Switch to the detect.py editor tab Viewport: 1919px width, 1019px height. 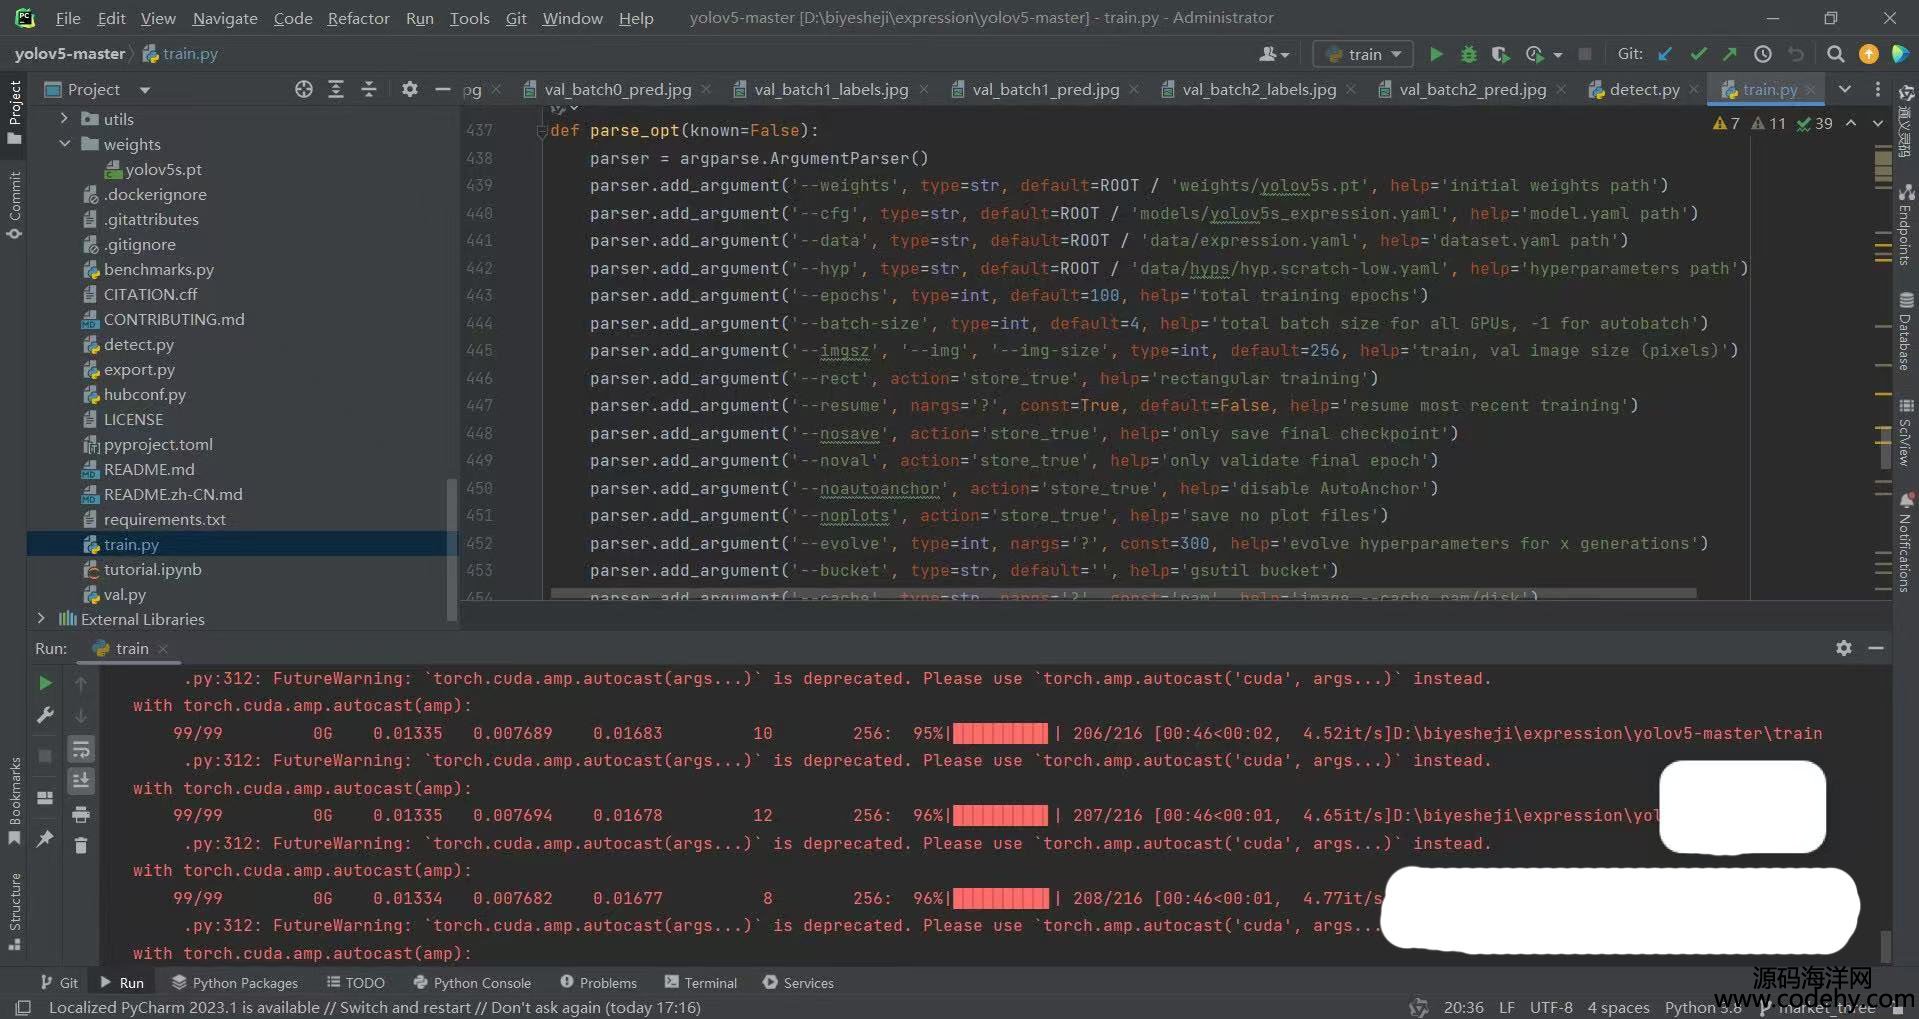(x=1643, y=90)
